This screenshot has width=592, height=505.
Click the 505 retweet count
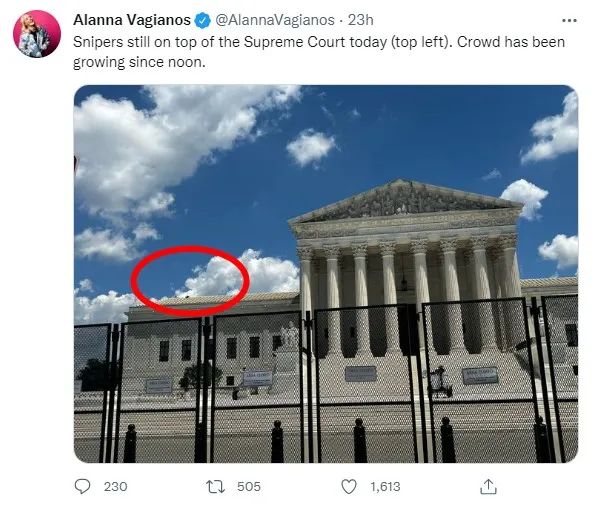click(249, 487)
